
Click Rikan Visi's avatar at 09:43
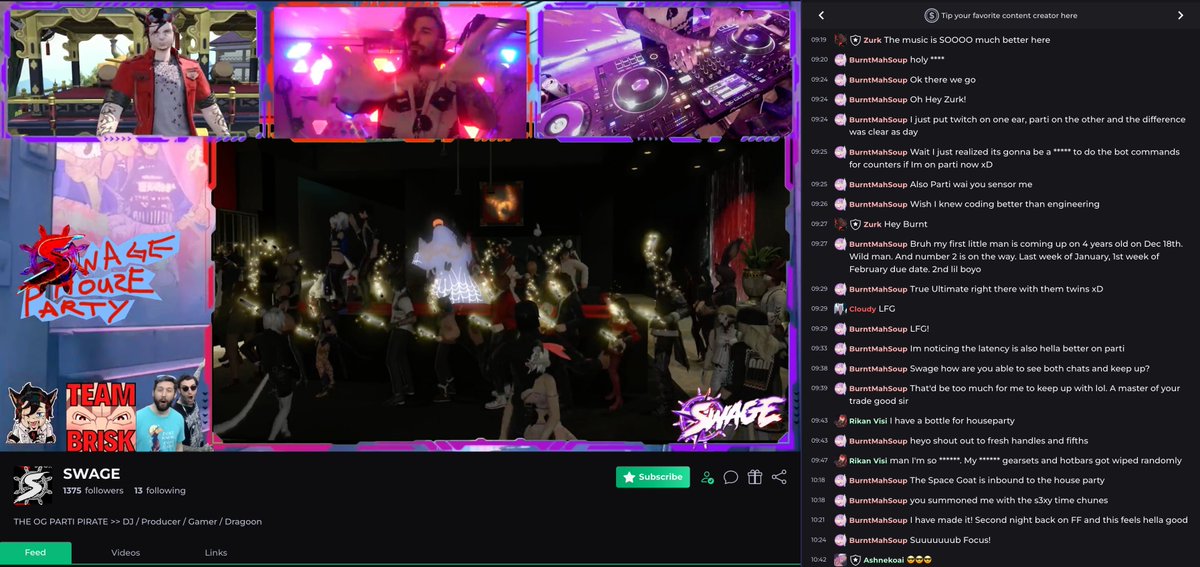(x=840, y=421)
